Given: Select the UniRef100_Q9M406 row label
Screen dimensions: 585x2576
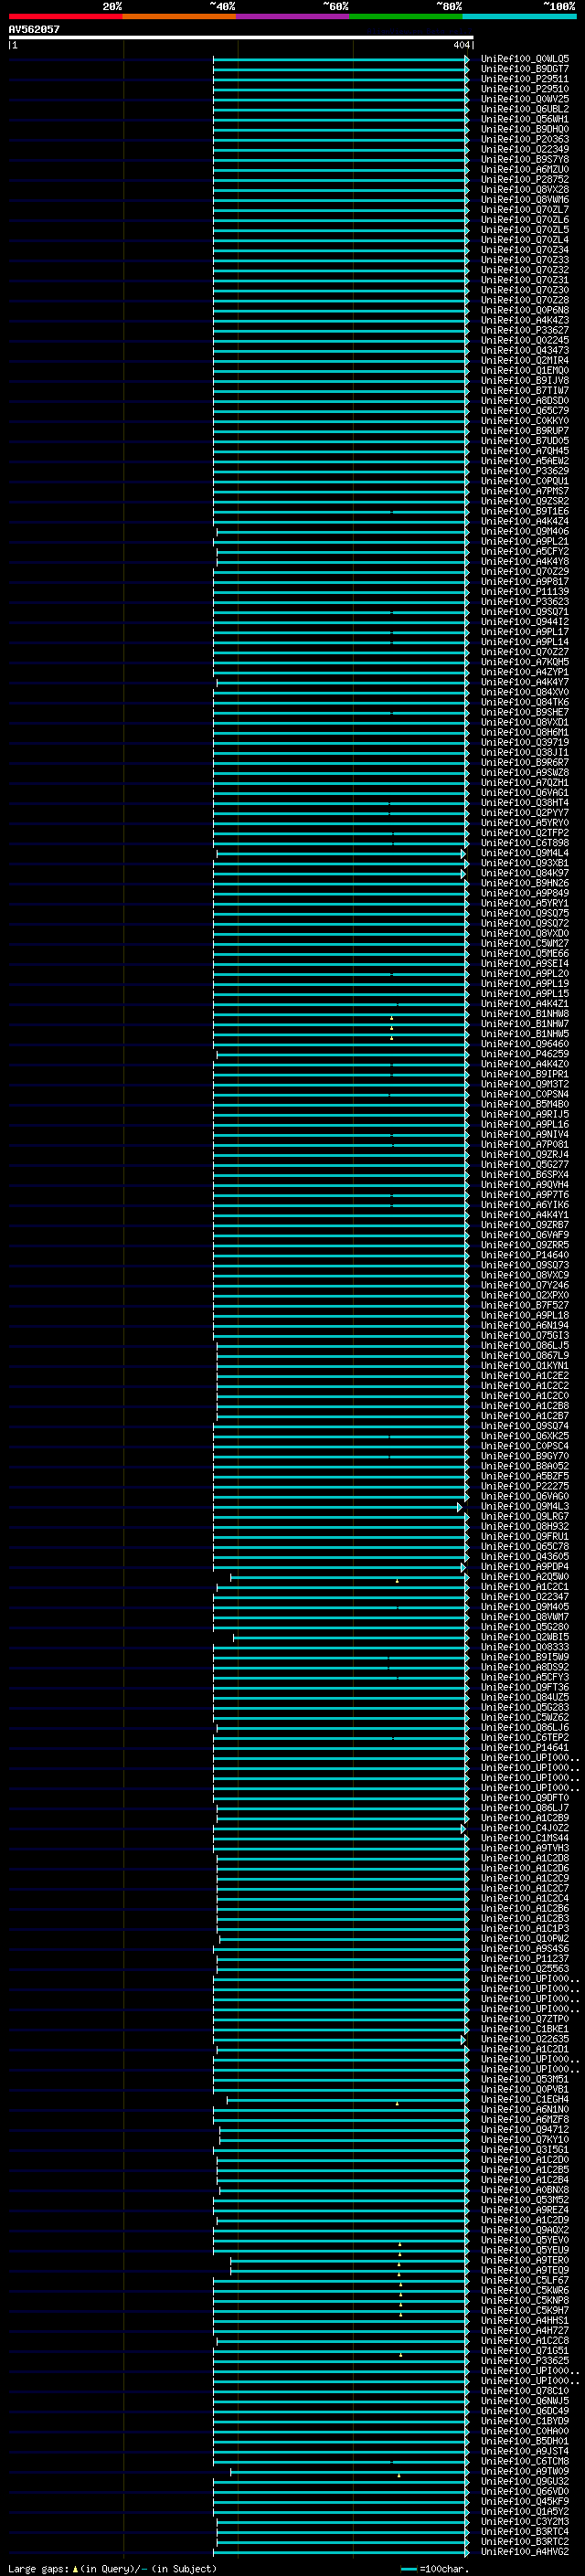Looking at the screenshot, I should [524, 531].
